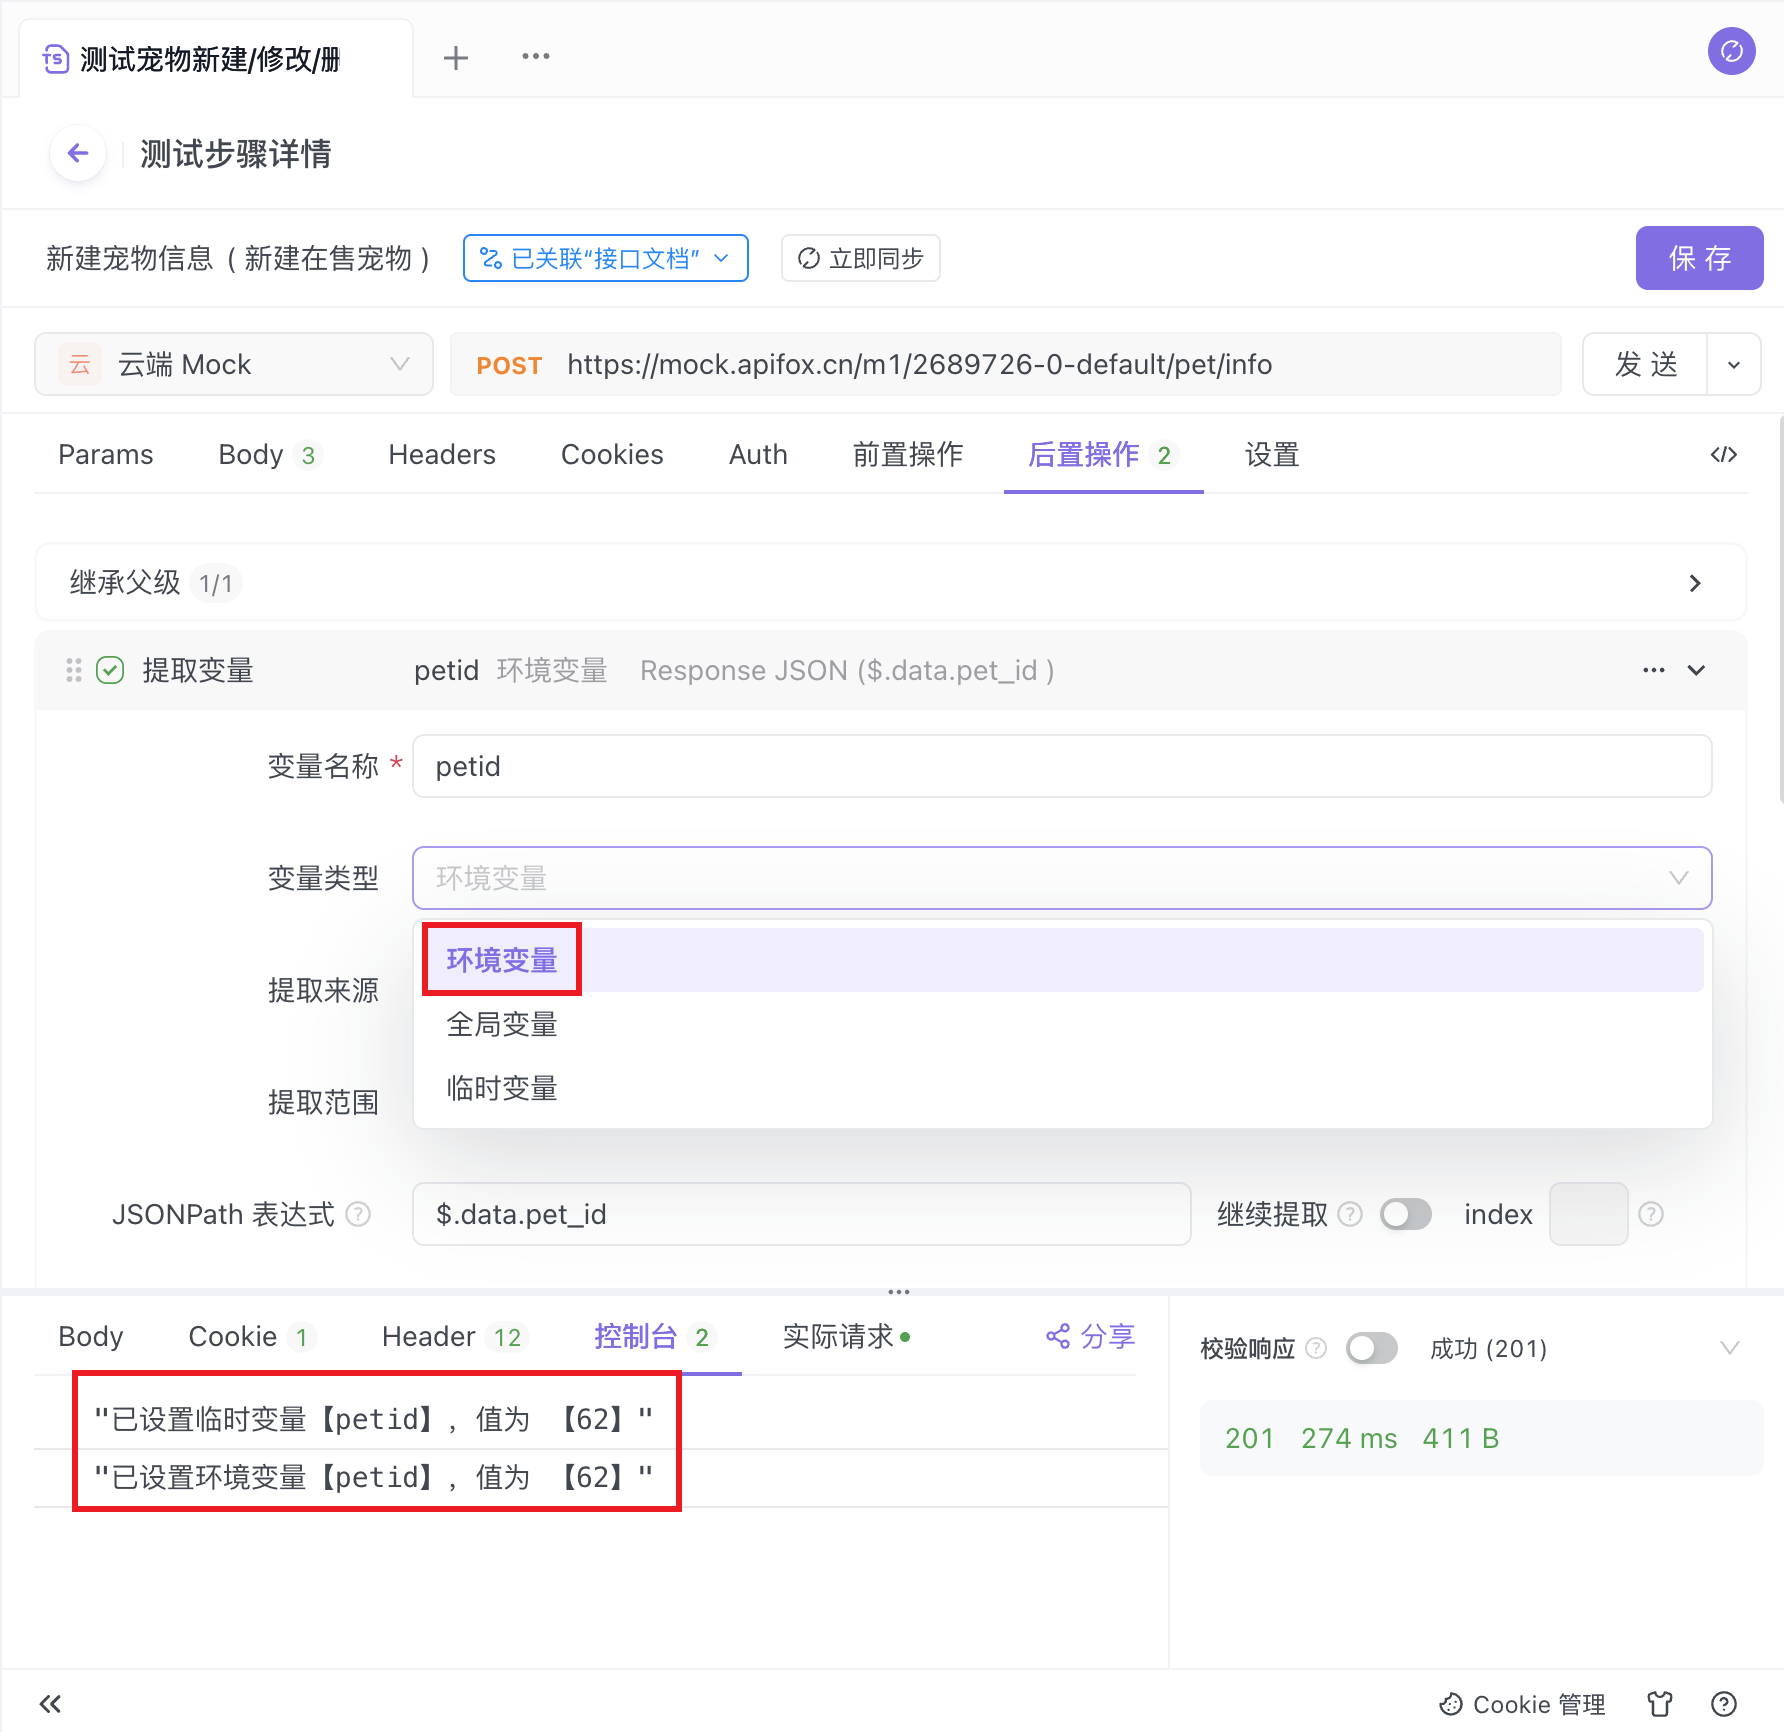Open code view icon beside tabs
Image resolution: width=1784 pixels, height=1732 pixels.
click(x=1723, y=455)
